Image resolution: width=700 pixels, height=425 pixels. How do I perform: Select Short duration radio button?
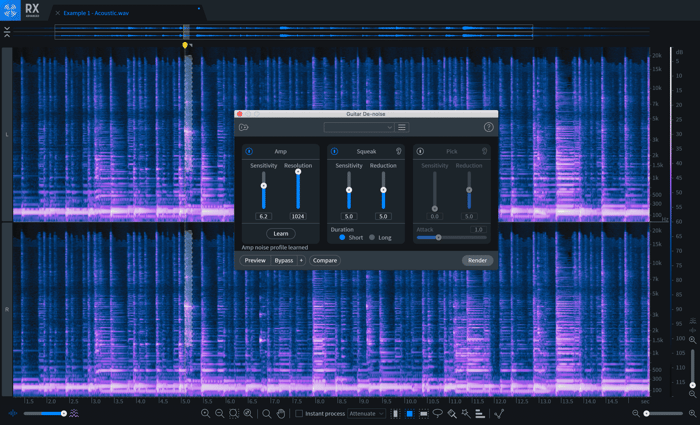coord(342,238)
